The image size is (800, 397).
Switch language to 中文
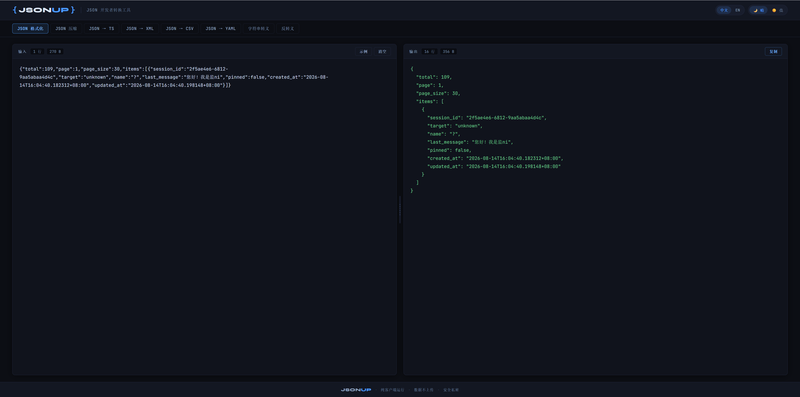point(724,10)
